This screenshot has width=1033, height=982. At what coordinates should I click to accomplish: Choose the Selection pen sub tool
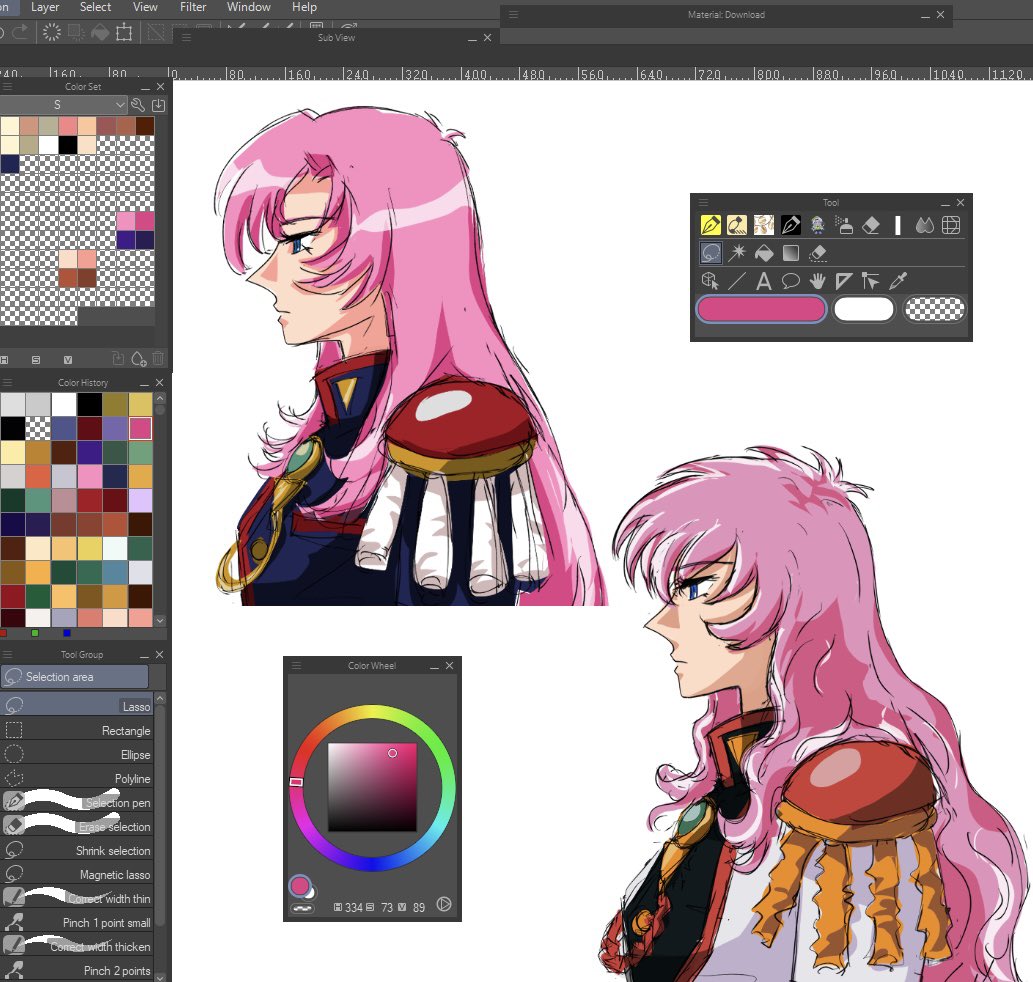point(76,802)
